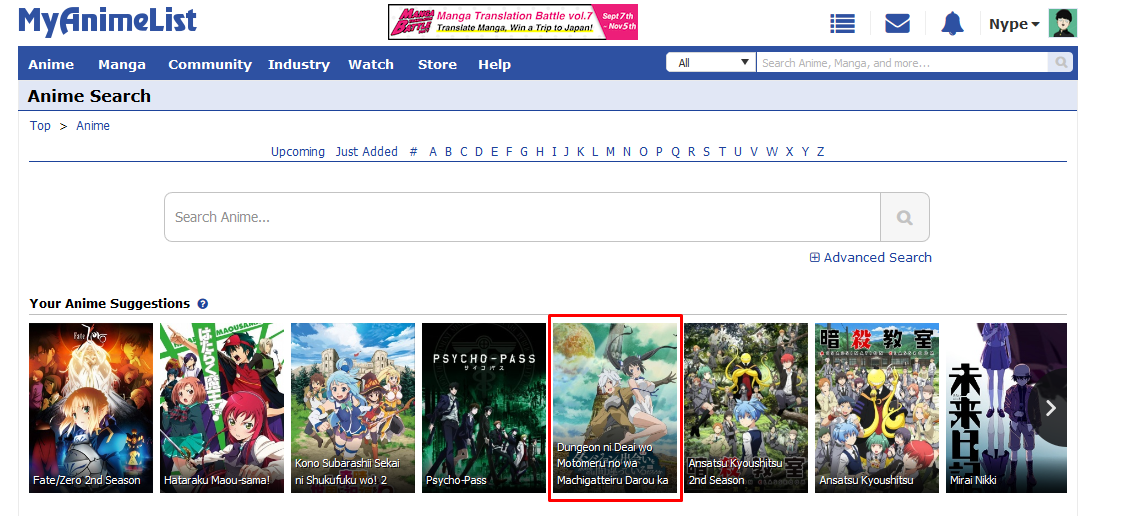This screenshot has width=1136, height=516.
Task: Open the Hataraku Maou-sama! suggestion
Action: click(x=222, y=408)
